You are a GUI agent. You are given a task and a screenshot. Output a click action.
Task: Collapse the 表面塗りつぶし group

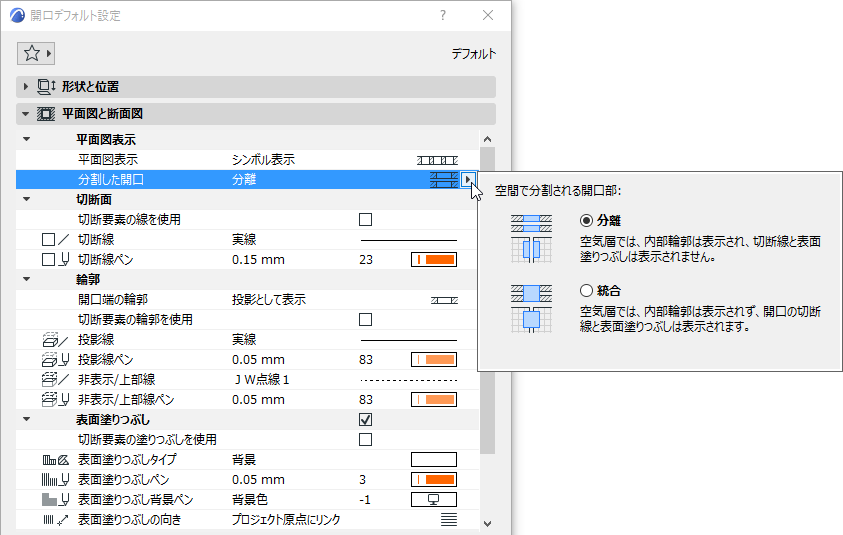[26, 419]
